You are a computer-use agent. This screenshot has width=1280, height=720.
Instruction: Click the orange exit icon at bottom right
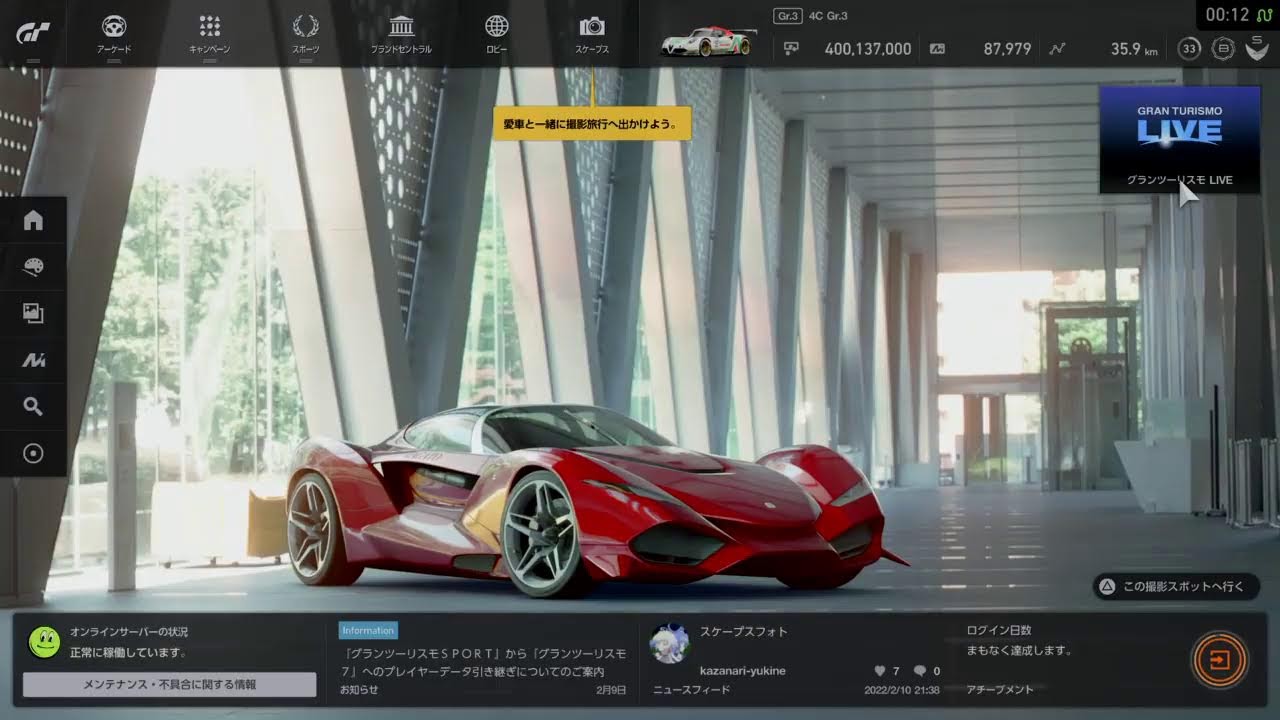click(x=1219, y=660)
